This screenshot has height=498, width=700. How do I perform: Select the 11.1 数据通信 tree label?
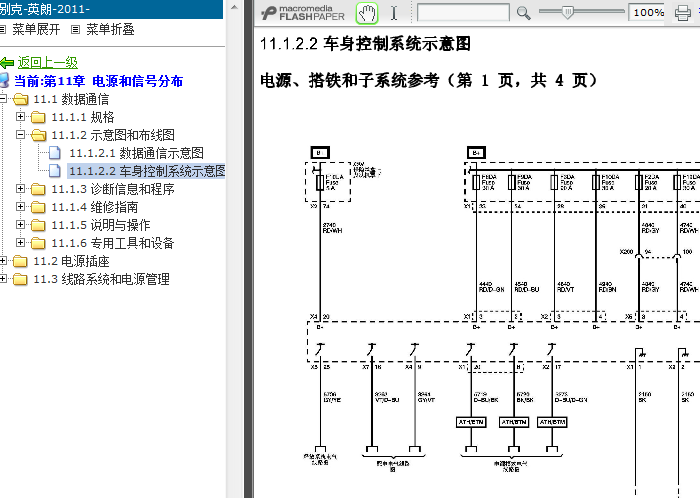pos(71,99)
